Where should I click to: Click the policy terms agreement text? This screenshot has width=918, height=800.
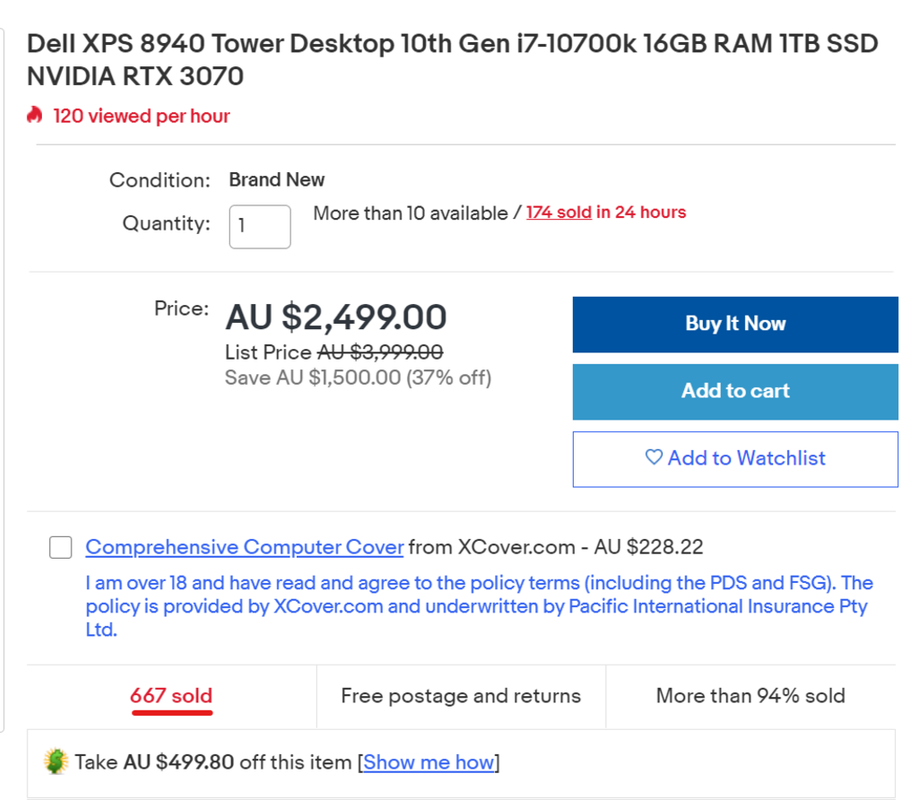(479, 606)
